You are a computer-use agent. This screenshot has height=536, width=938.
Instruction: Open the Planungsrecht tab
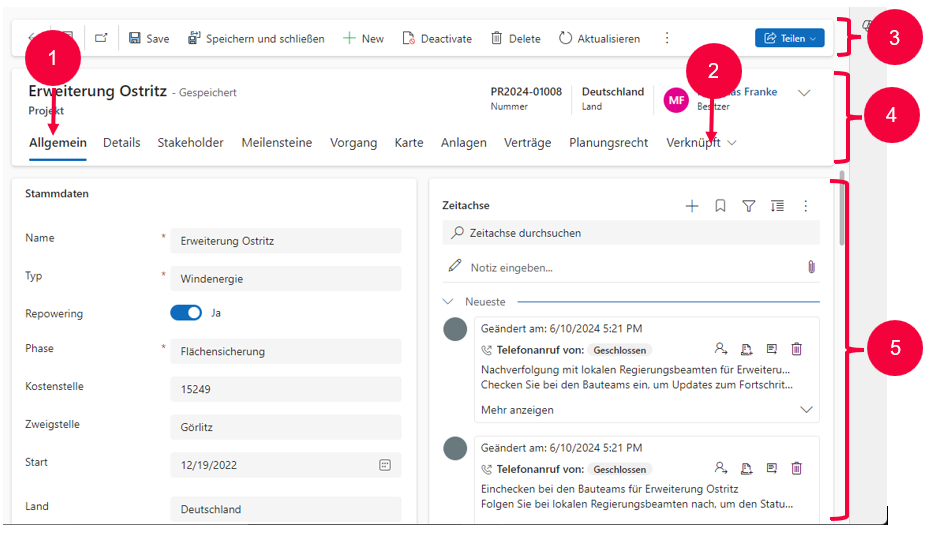(x=608, y=143)
